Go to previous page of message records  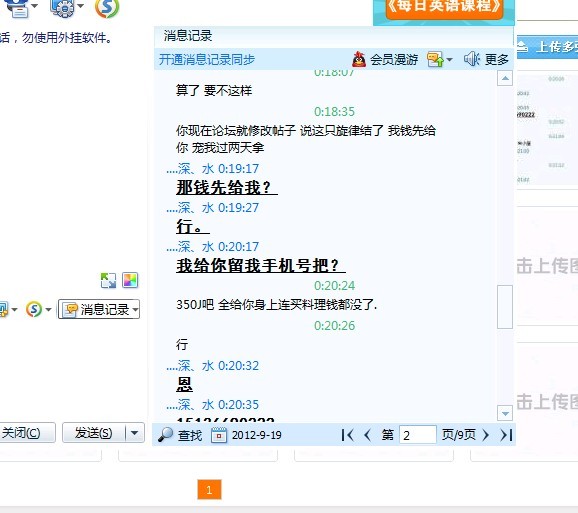[367, 435]
